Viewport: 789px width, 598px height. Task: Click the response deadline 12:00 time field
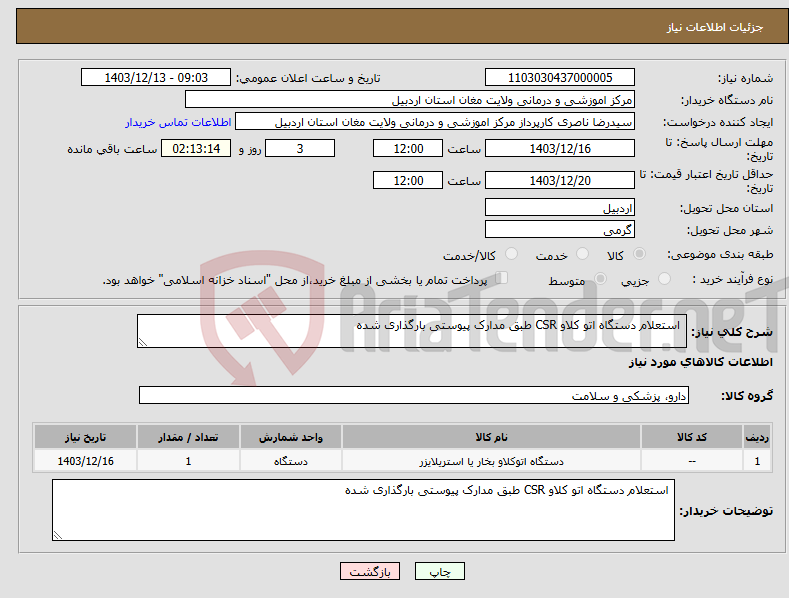pyautogui.click(x=408, y=148)
